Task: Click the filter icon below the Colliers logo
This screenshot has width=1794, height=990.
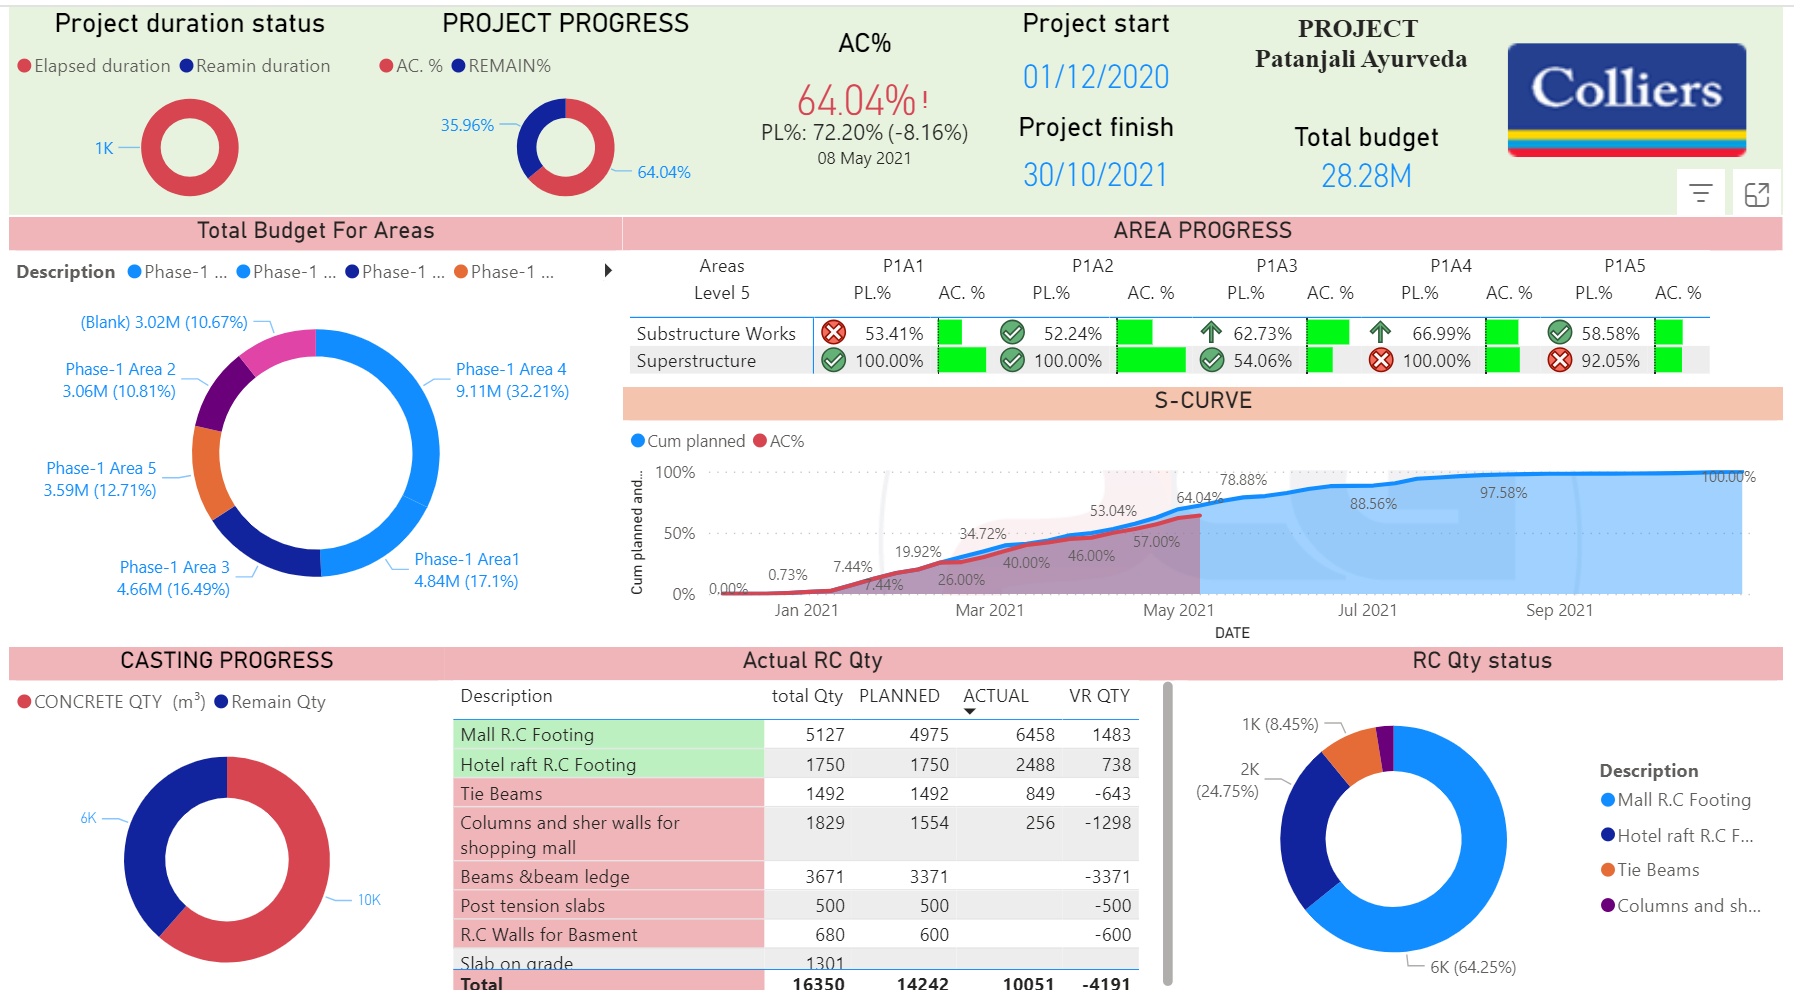Action: (1700, 194)
